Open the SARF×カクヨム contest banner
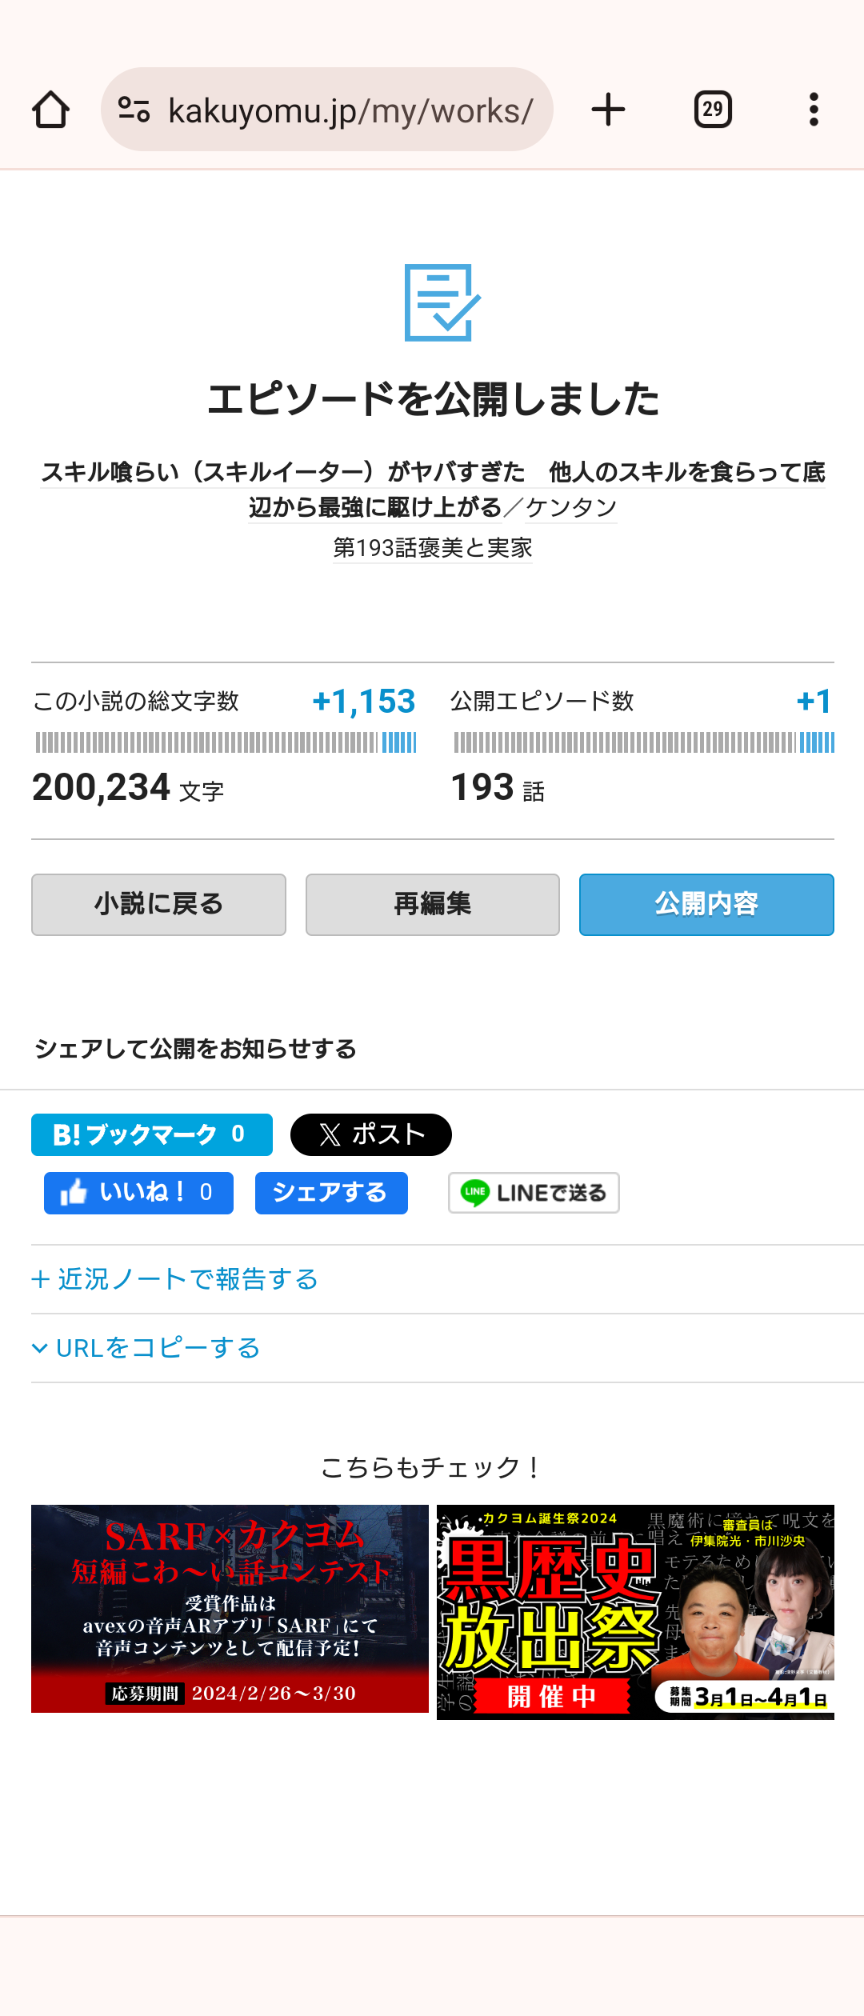864x2016 pixels. coord(230,1609)
